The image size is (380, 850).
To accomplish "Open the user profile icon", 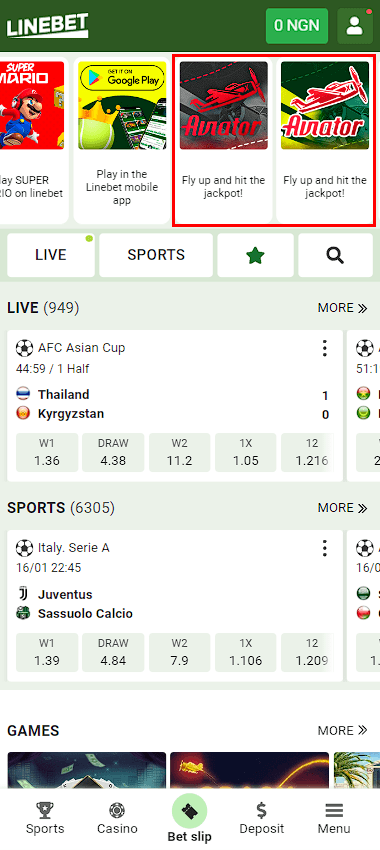I will (x=355, y=25).
